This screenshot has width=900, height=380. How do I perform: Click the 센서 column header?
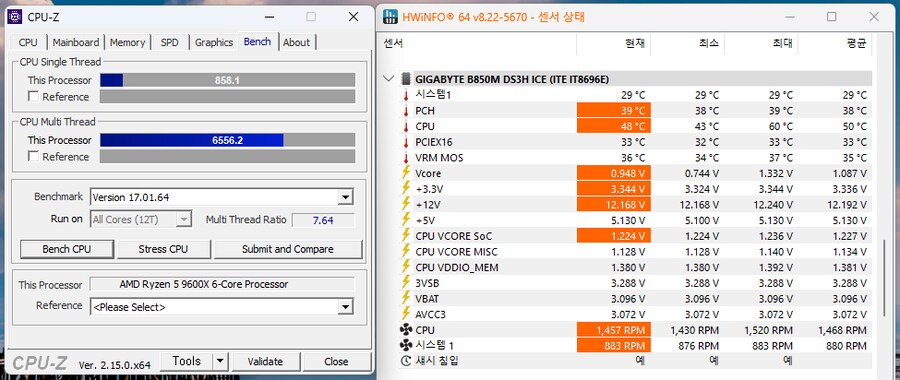[479, 44]
